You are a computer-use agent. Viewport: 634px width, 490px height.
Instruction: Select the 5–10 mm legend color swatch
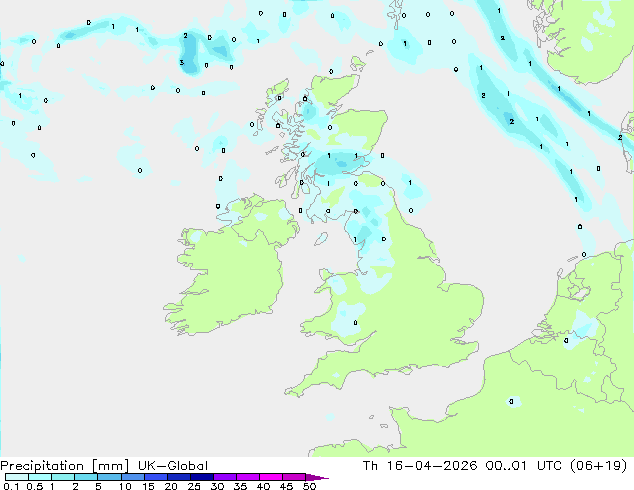(x=109, y=477)
